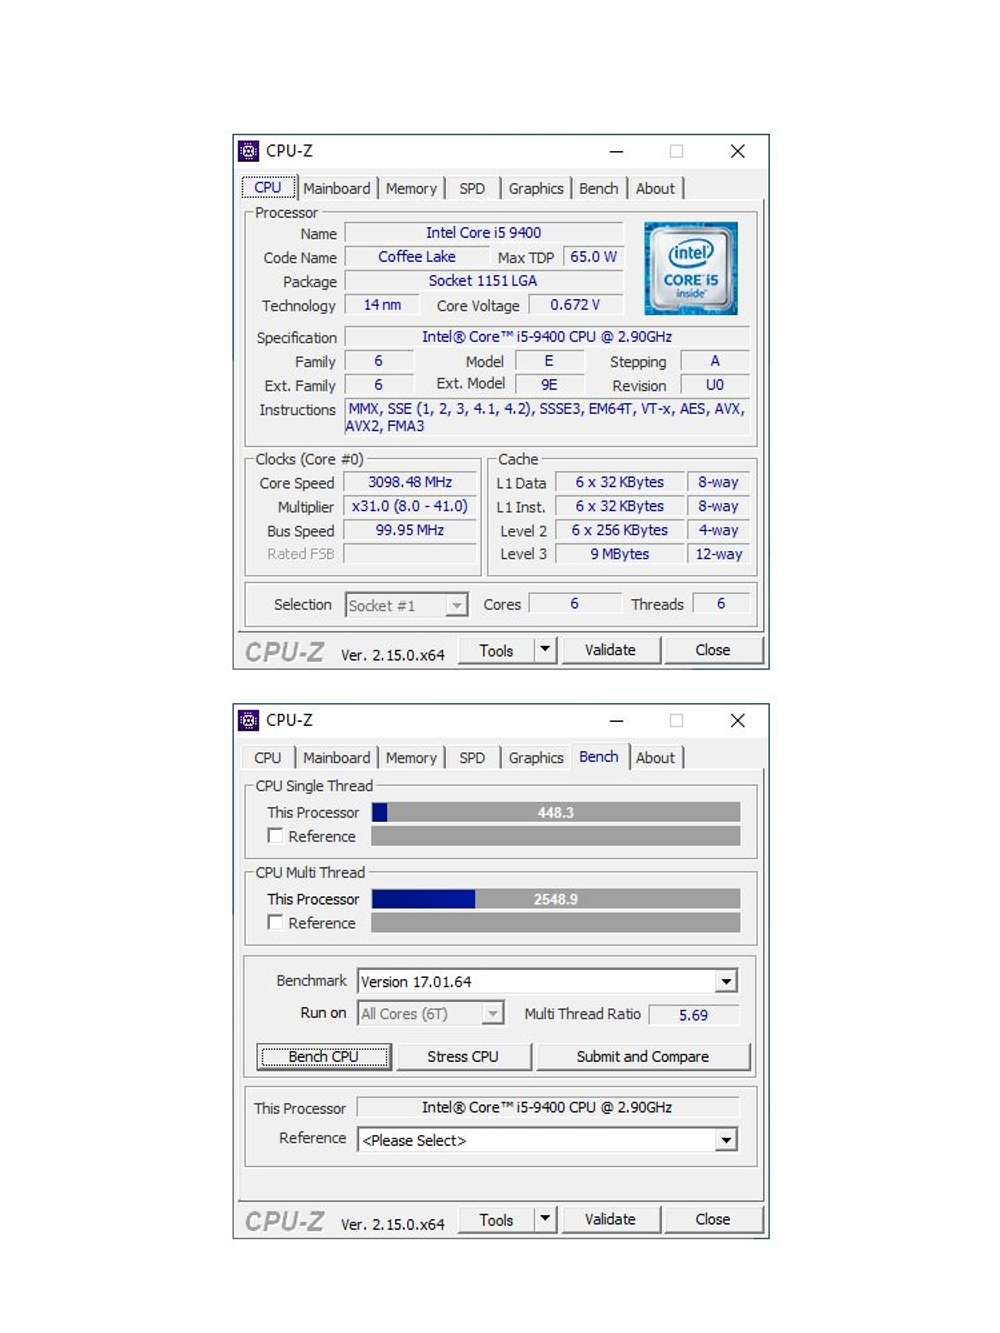
Task: Click the Level 3 cache value 9 MBytes
Action: pyautogui.click(x=620, y=554)
